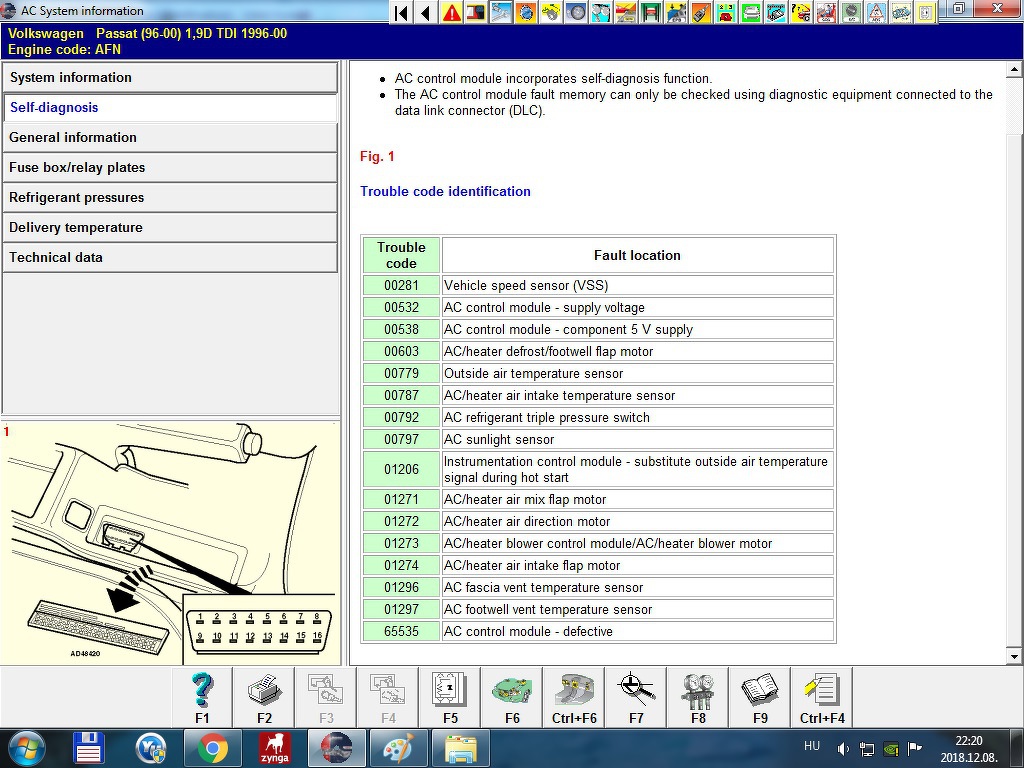Open the crossed wrenches toolbar icon
The width and height of the screenshot is (1024, 768).
click(501, 12)
